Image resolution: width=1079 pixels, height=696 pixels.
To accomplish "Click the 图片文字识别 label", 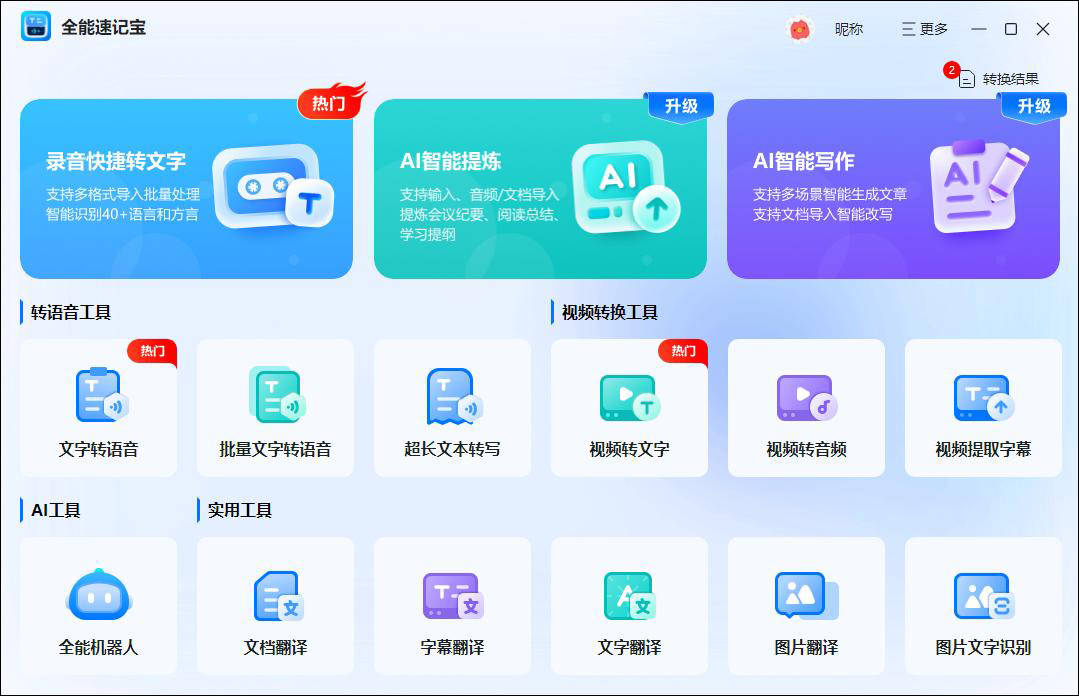I will pyautogui.click(x=983, y=647).
